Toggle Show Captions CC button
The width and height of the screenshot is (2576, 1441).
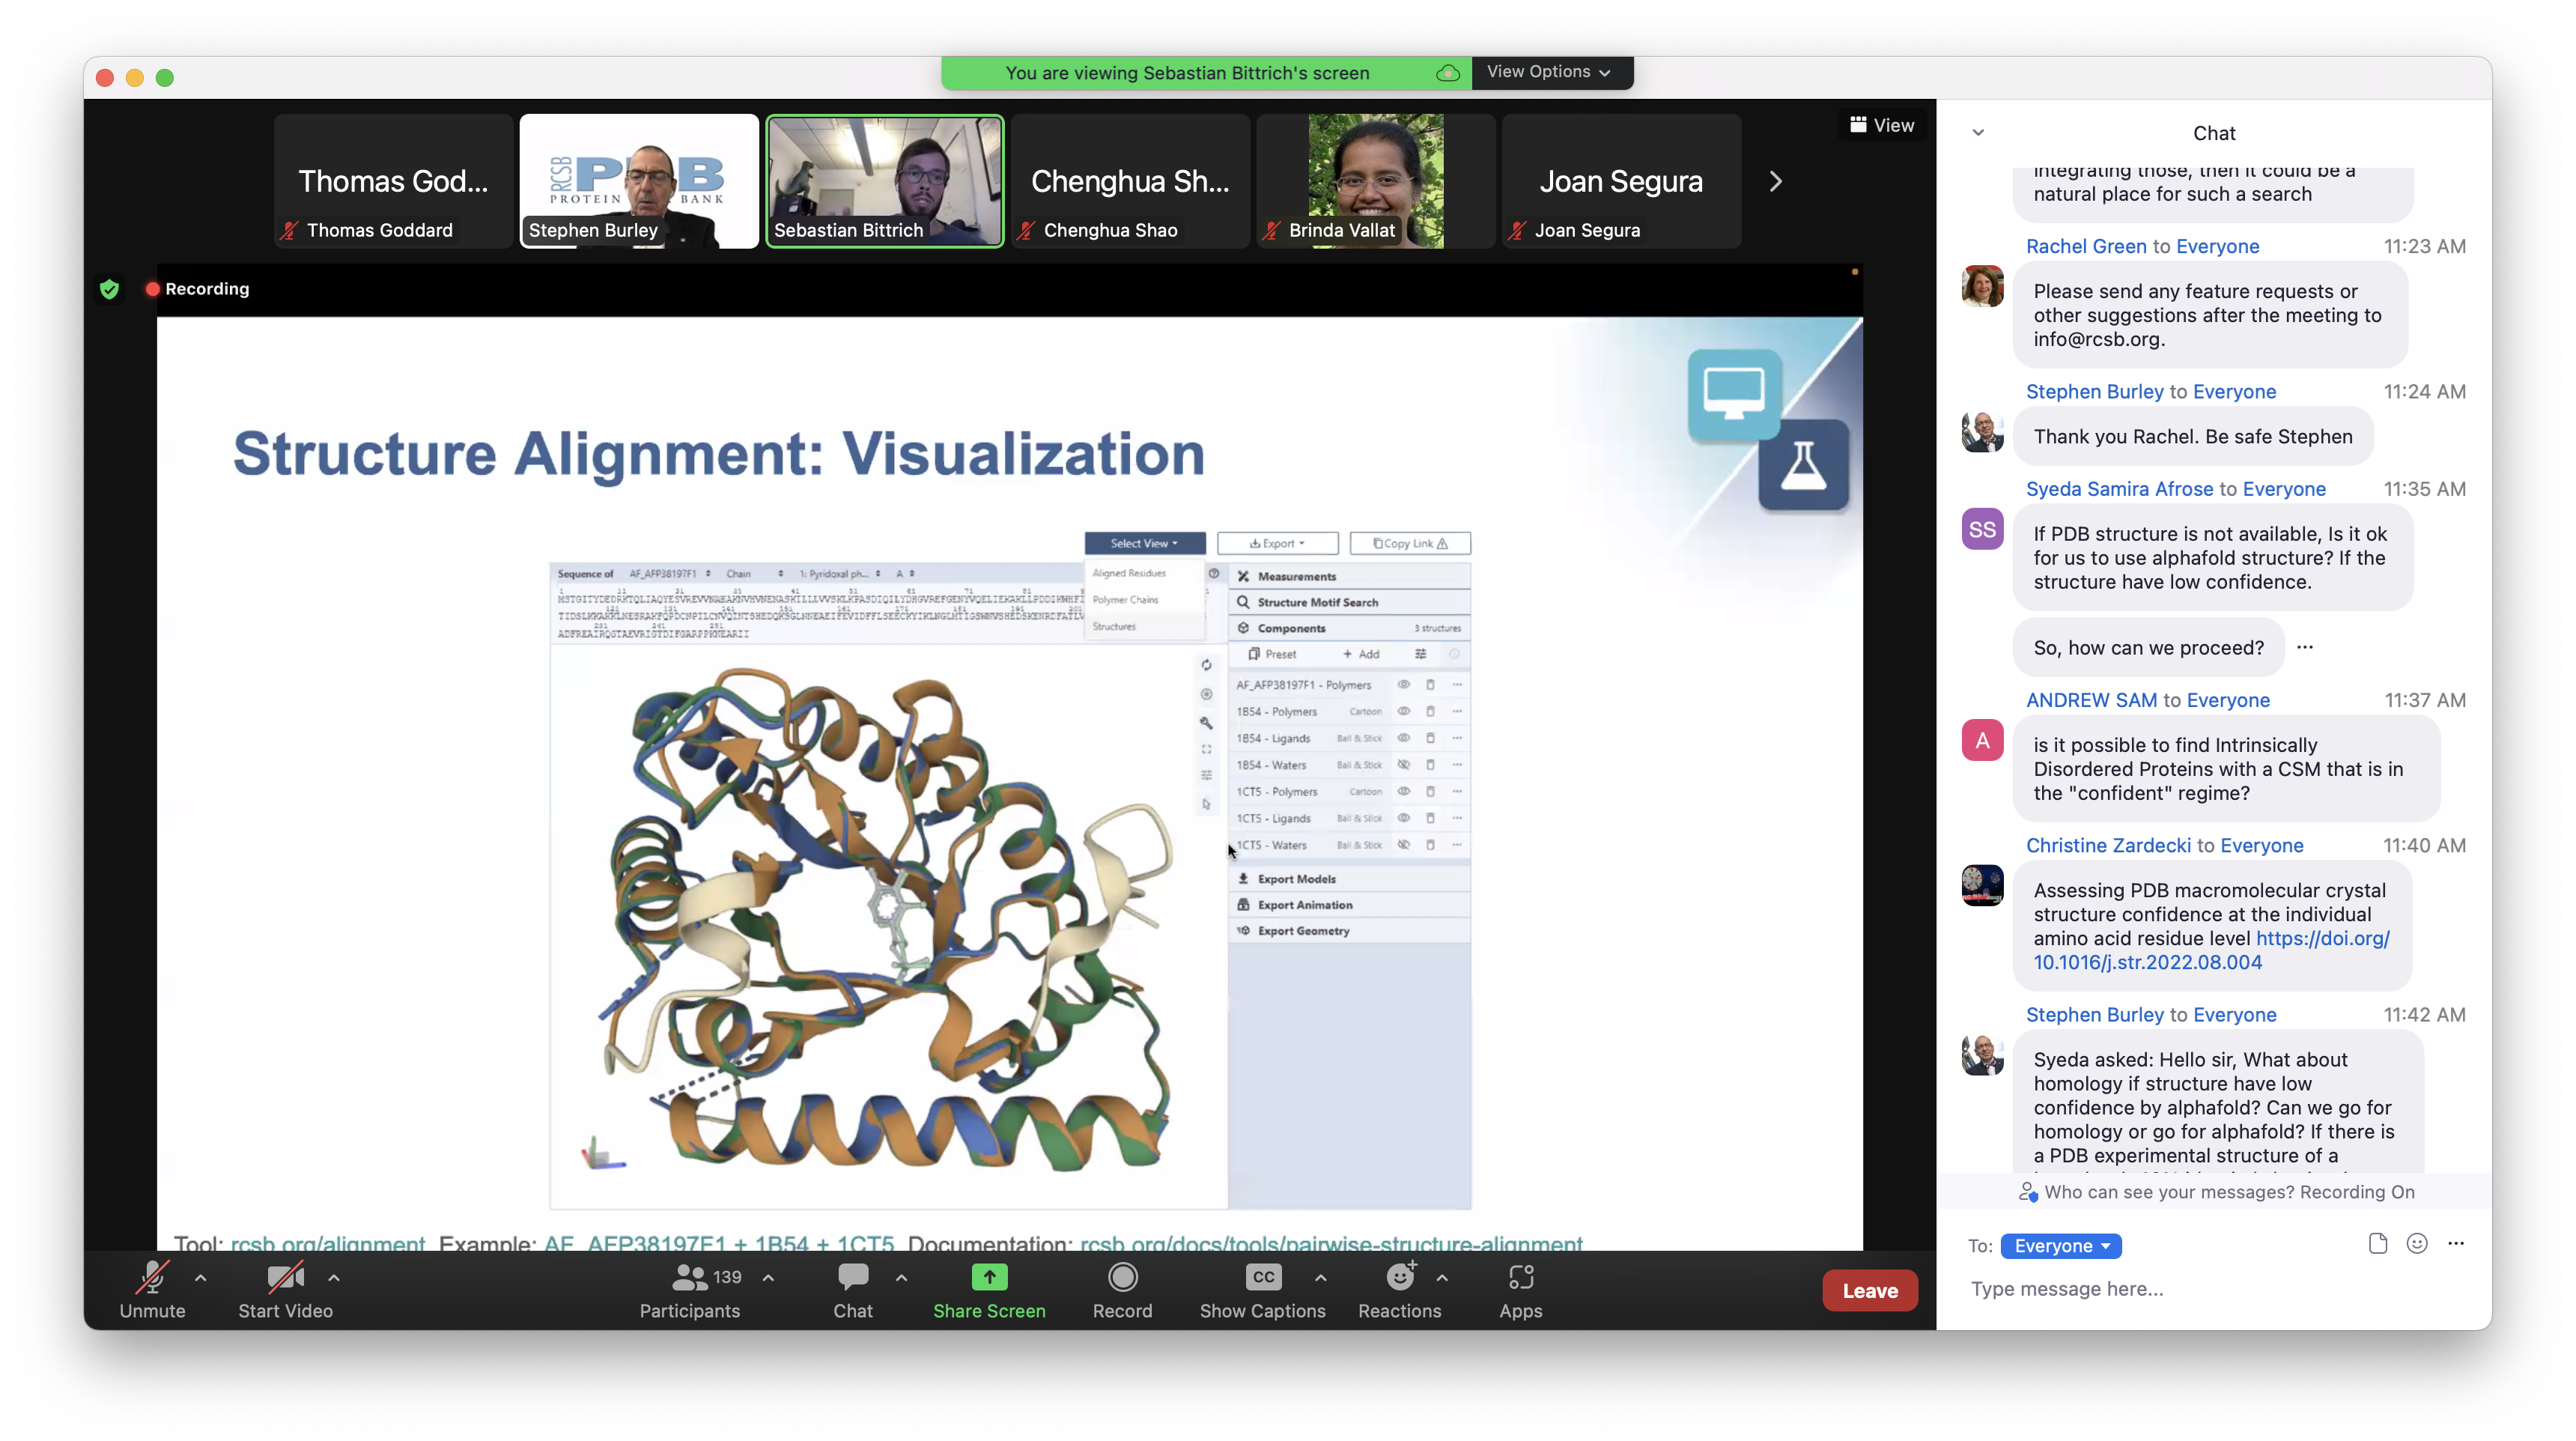coord(1263,1277)
